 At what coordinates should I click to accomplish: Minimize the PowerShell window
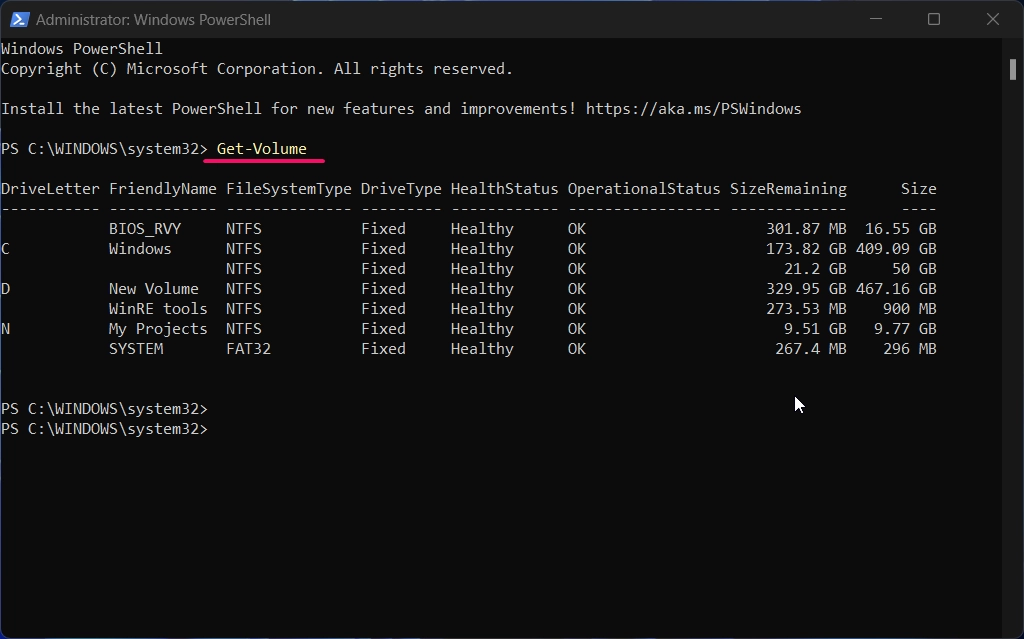[876, 19]
